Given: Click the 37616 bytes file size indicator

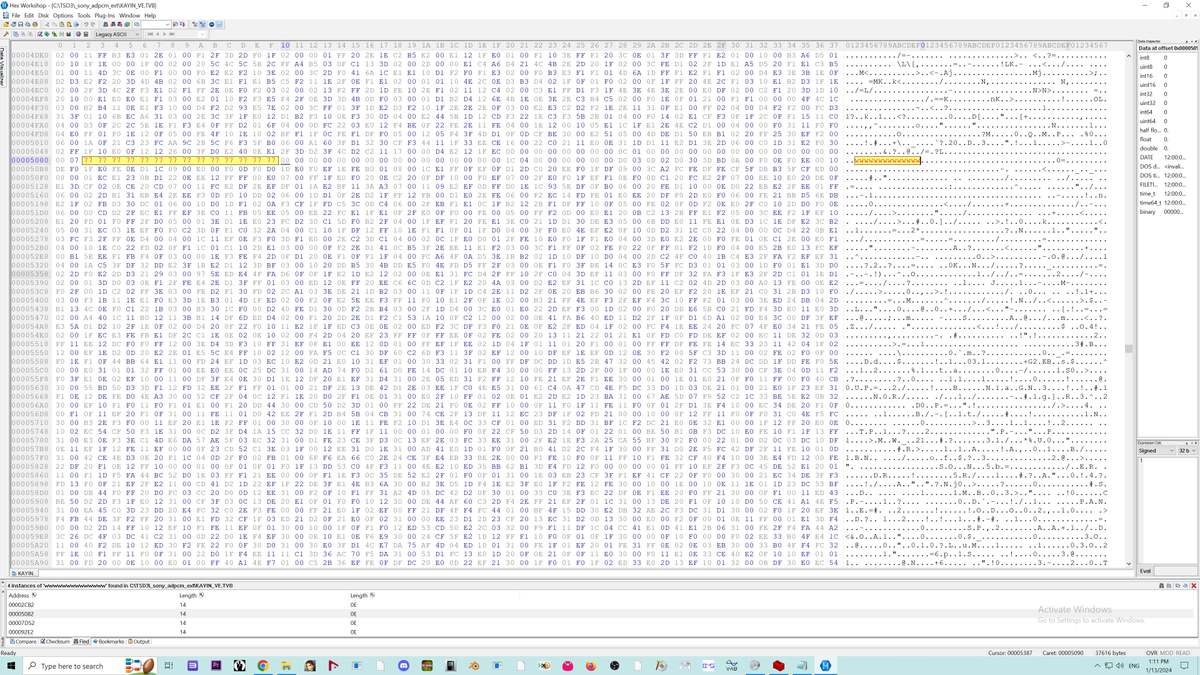Looking at the screenshot, I should (1111, 653).
